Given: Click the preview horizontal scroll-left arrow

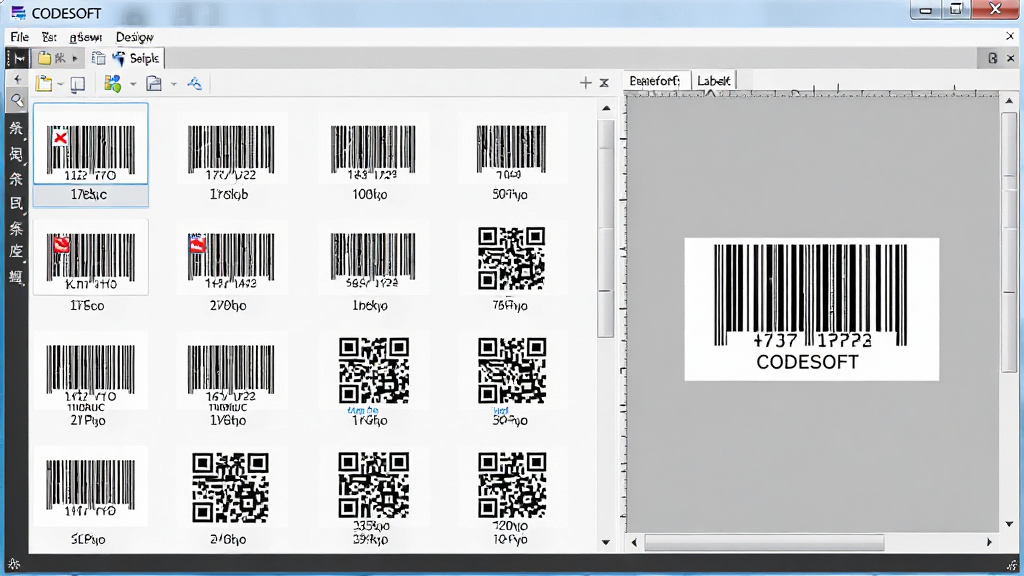Looking at the screenshot, I should tap(634, 542).
